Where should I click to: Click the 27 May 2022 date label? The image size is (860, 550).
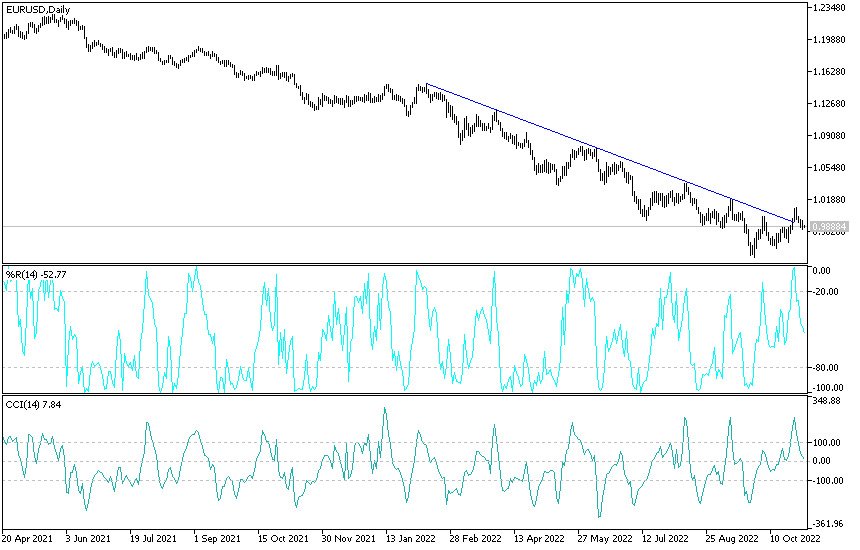(605, 538)
